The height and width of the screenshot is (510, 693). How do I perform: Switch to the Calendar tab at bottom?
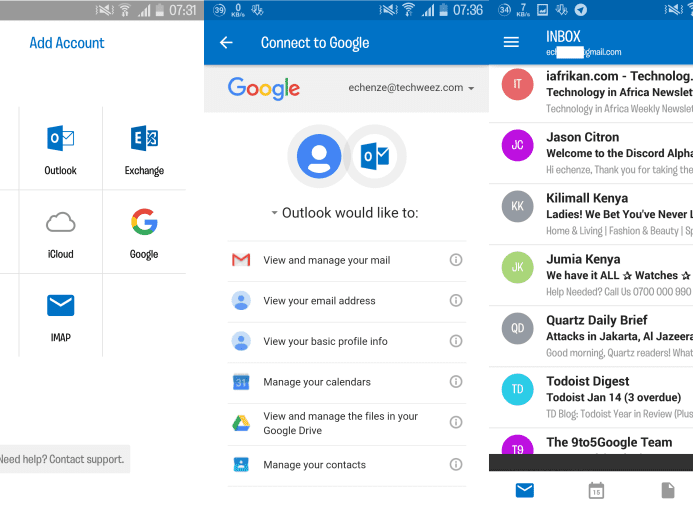[x=596, y=490]
